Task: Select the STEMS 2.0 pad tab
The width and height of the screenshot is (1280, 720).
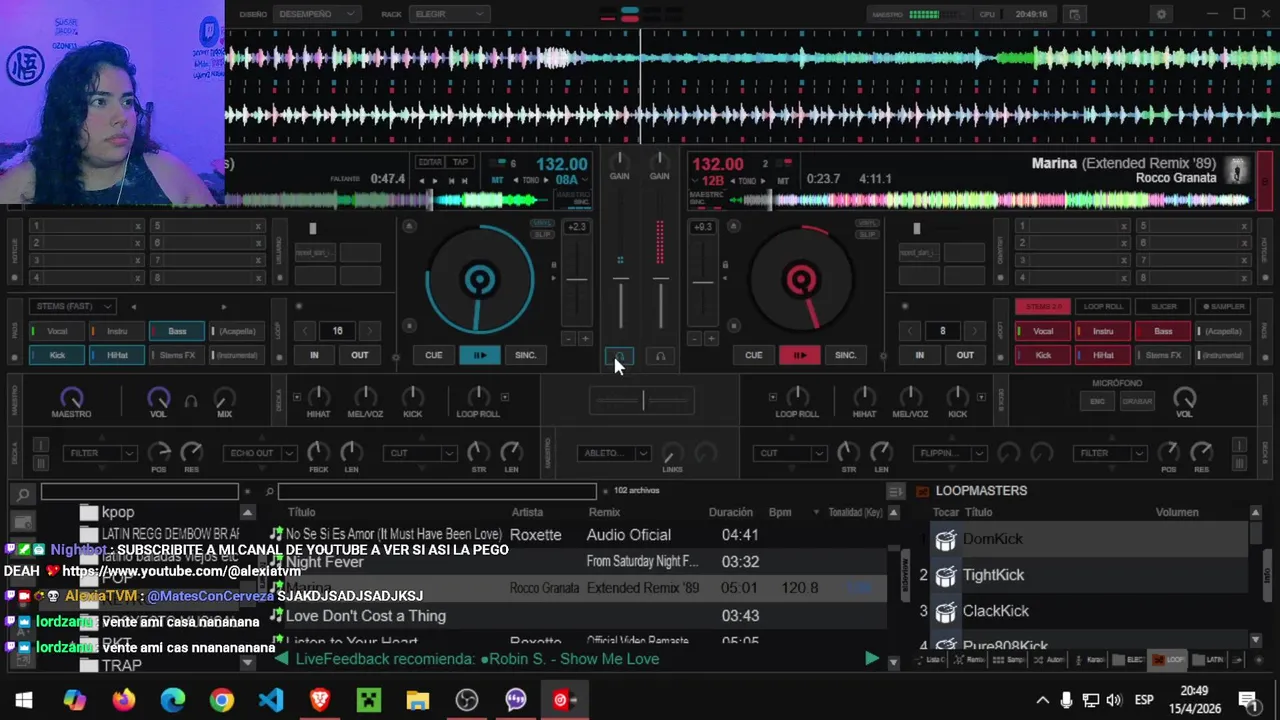Action: (1043, 306)
